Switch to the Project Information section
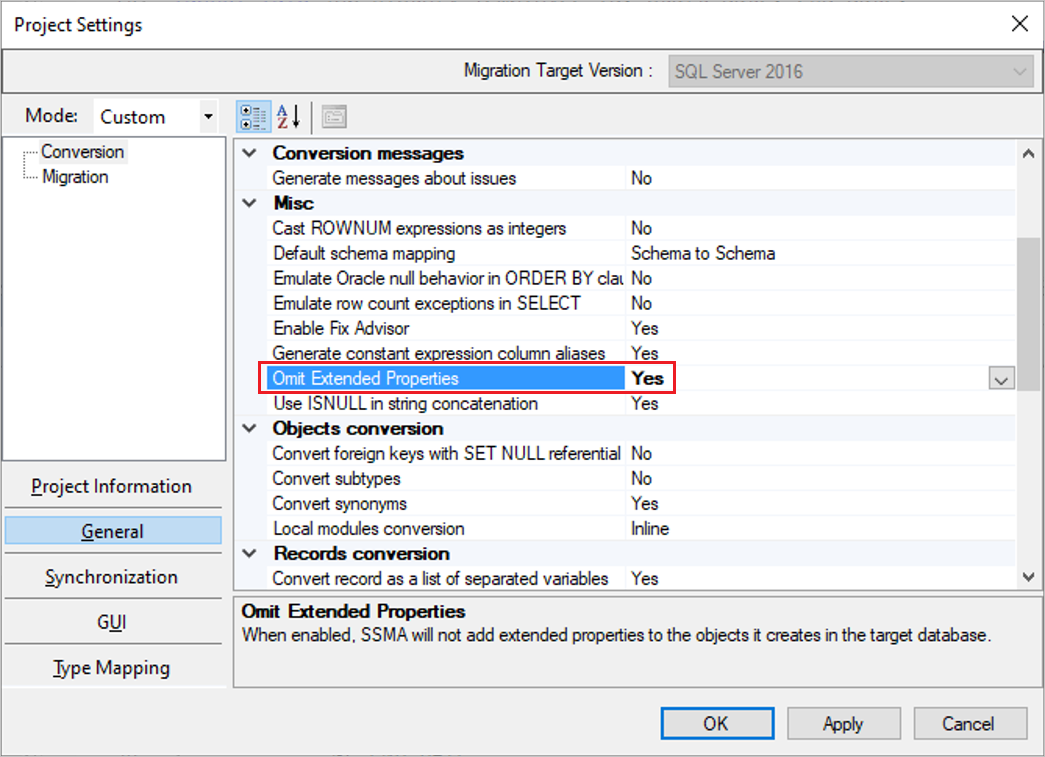 coord(112,487)
